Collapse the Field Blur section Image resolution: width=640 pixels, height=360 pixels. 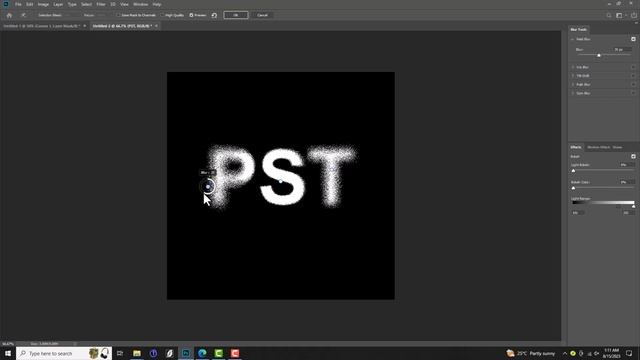[x=573, y=39]
